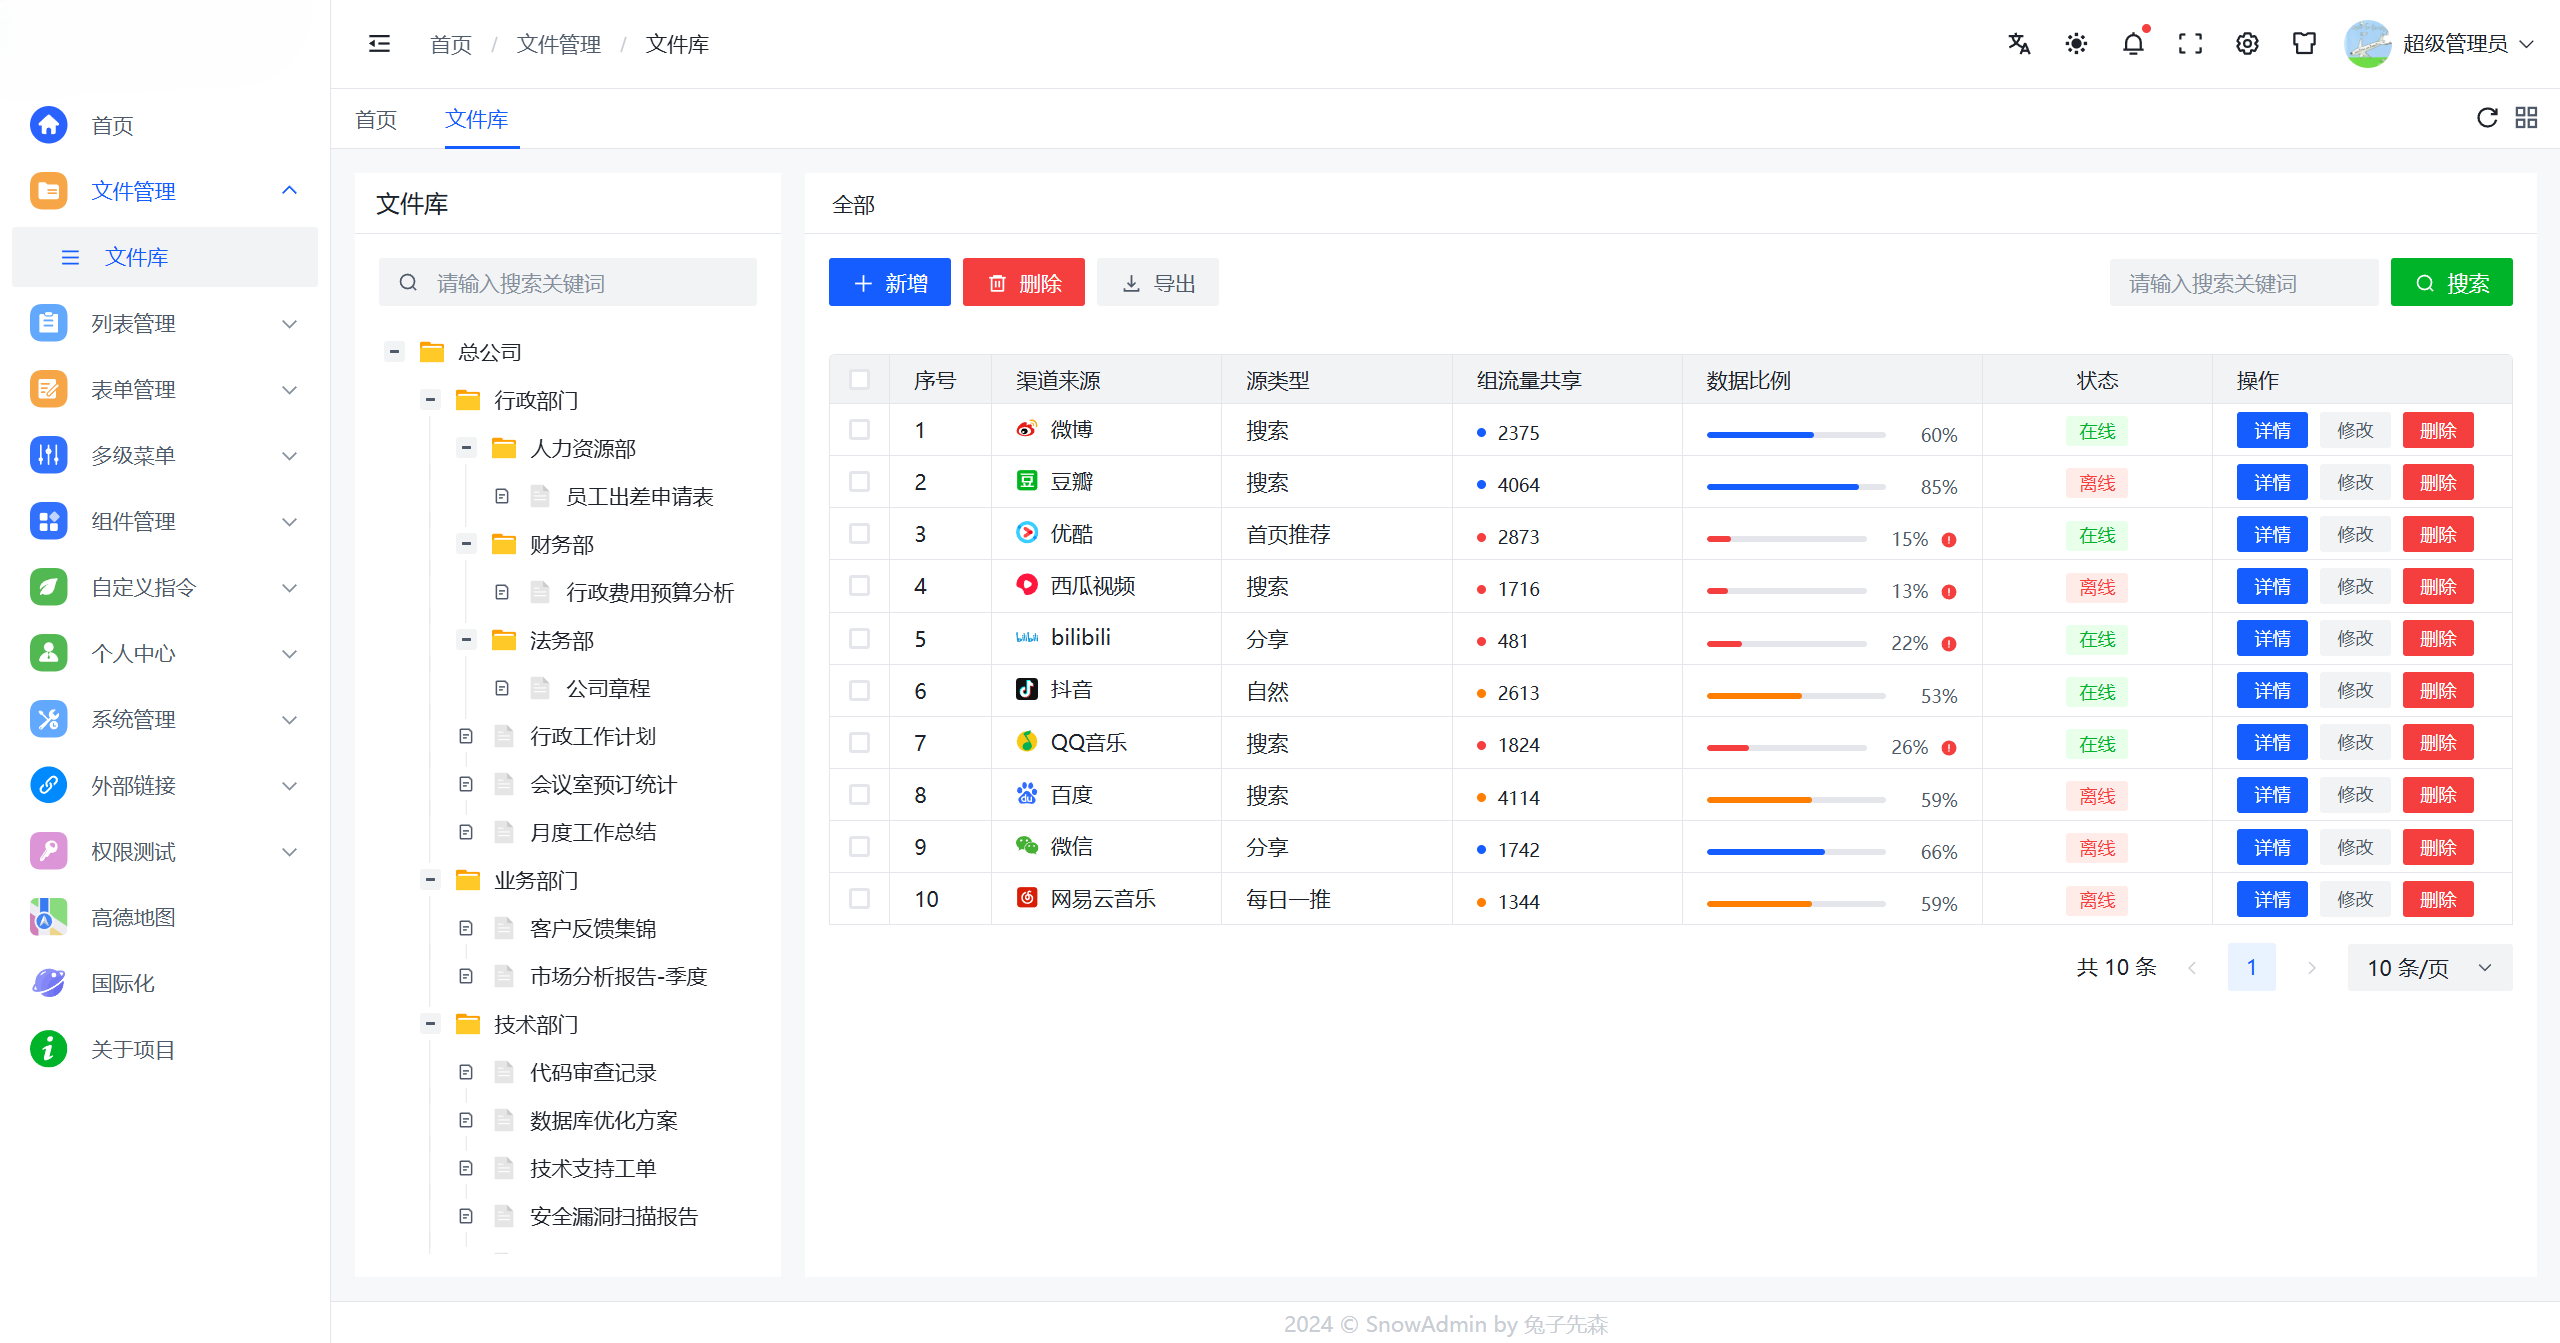Export data with the 导出 button

[x=1157, y=282]
